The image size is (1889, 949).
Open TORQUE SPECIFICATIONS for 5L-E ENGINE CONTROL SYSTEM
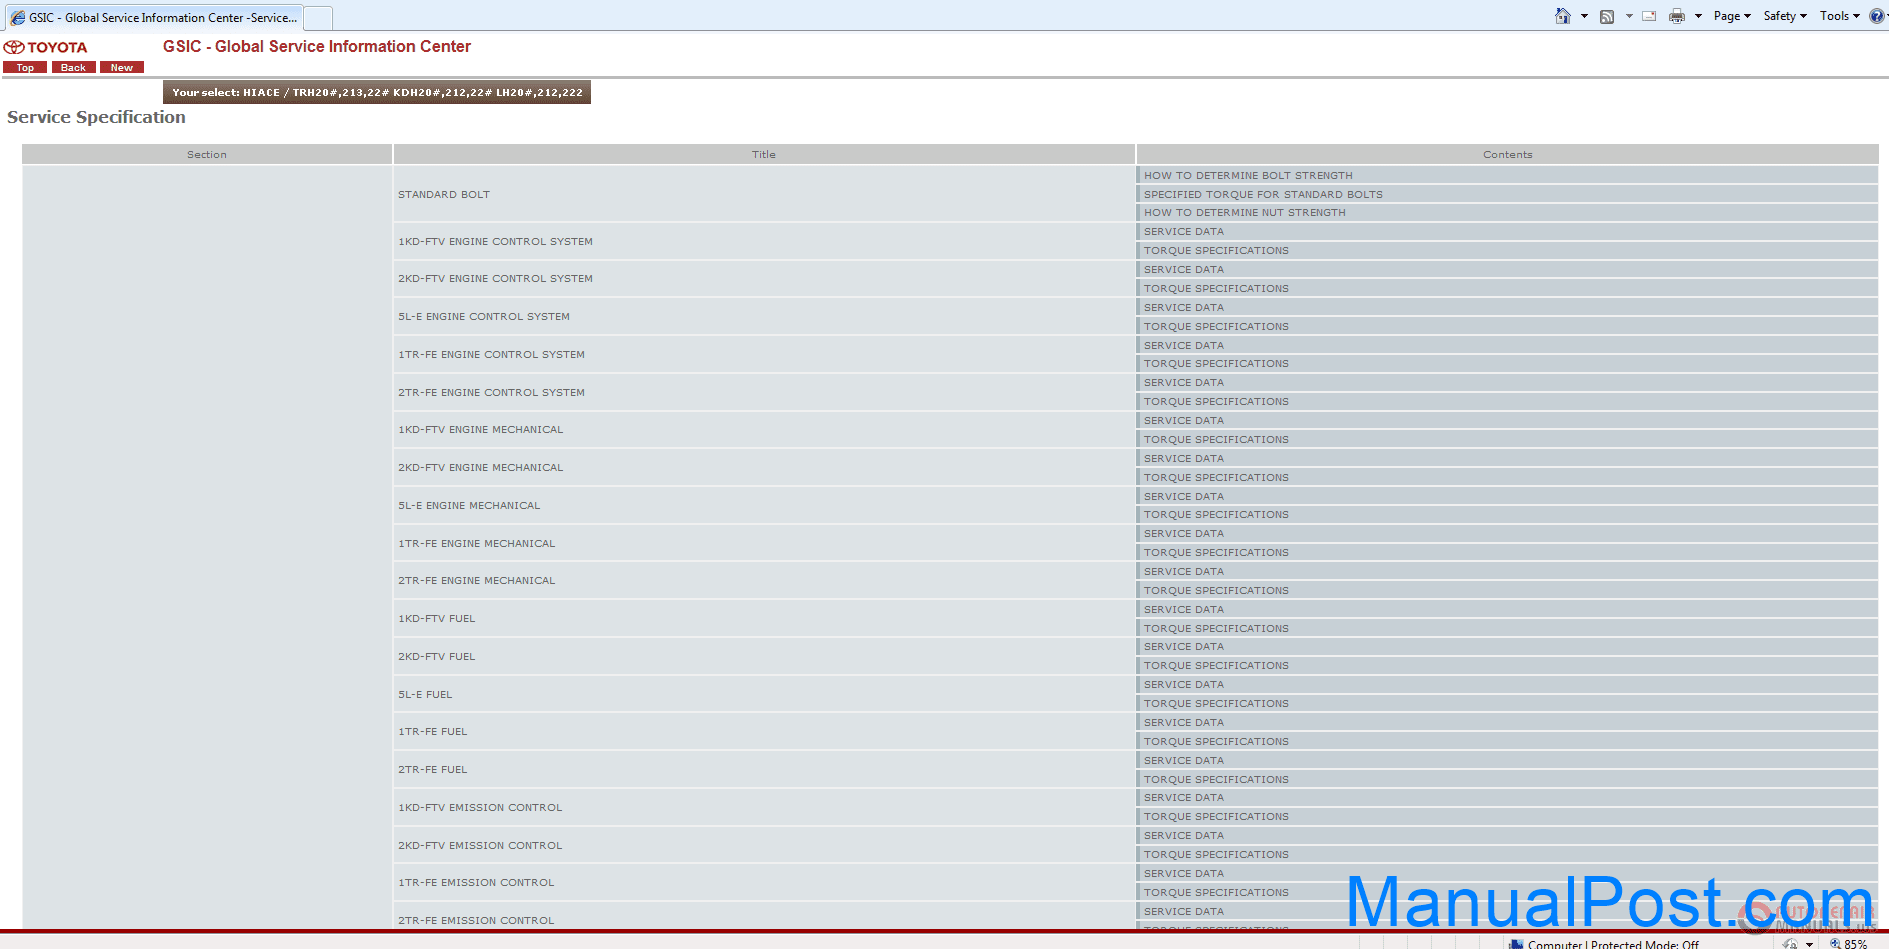pos(1216,326)
